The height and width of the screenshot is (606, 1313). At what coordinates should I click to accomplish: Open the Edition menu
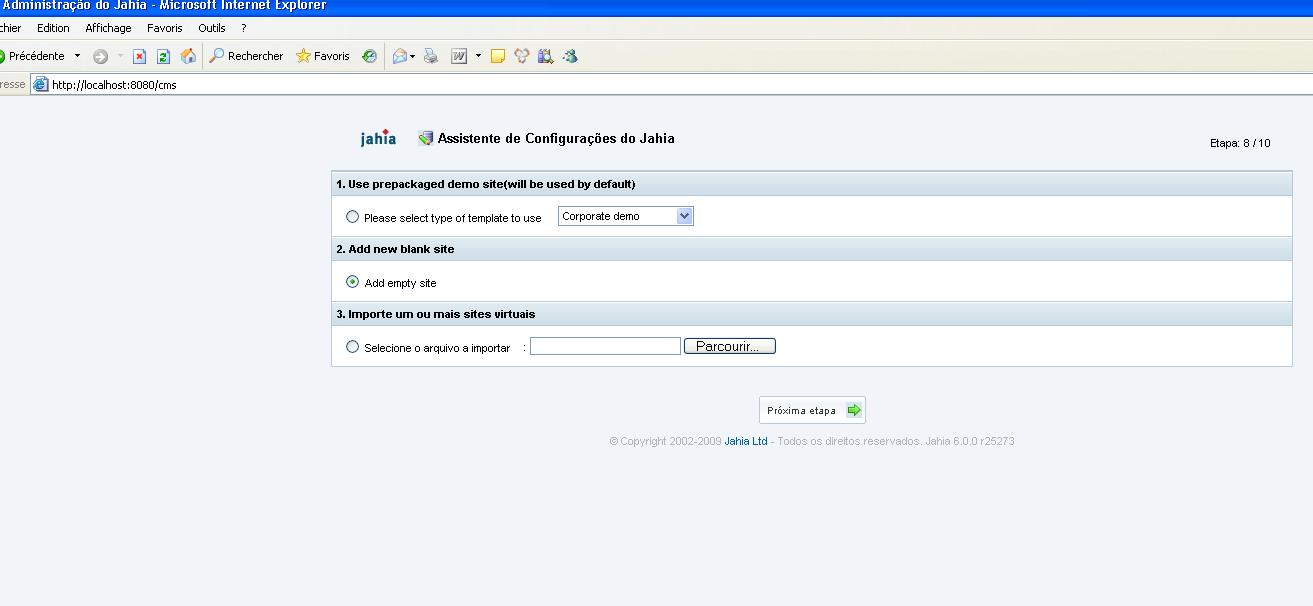[x=53, y=28]
